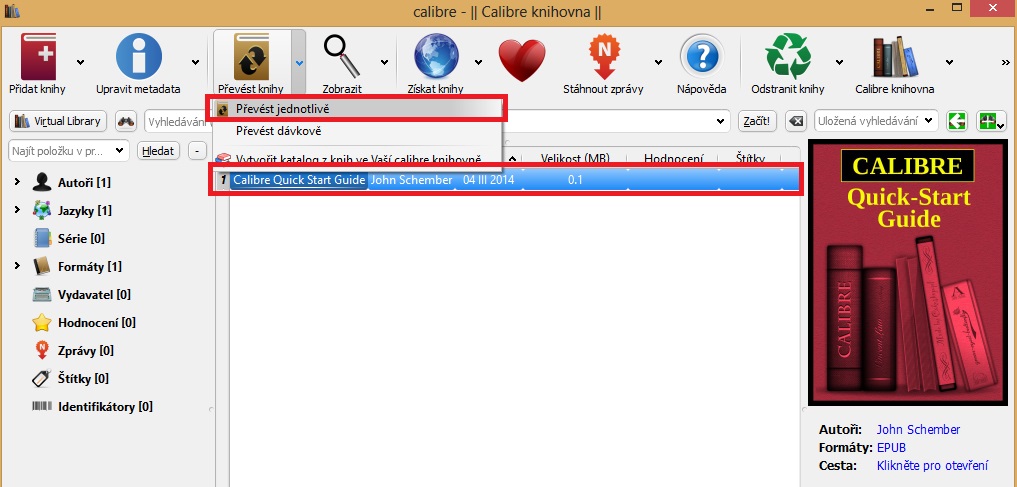This screenshot has width=1017, height=487.
Task: Click the Autoři person icon
Action: [x=42, y=182]
